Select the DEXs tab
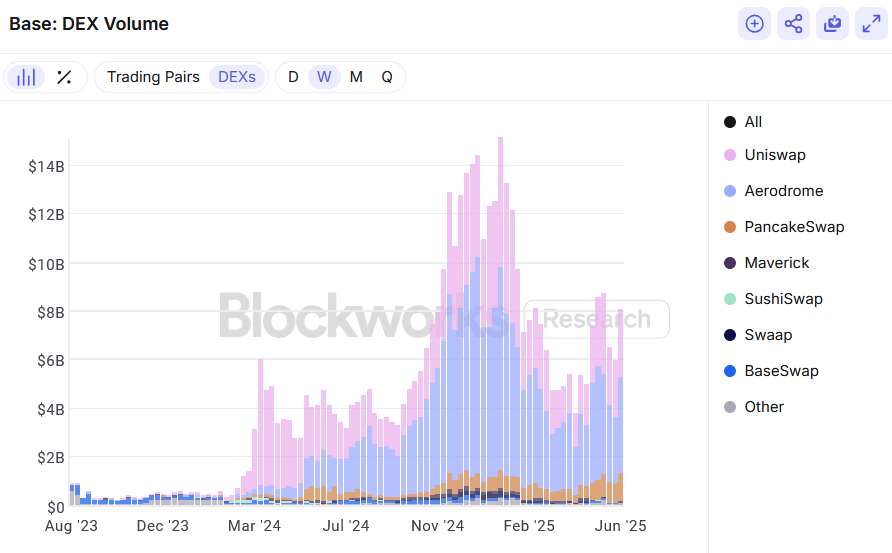The width and height of the screenshot is (892, 553). (x=237, y=77)
